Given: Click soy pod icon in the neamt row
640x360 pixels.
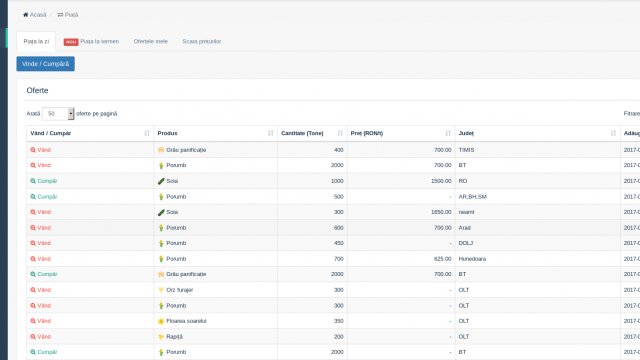Looking at the screenshot, I should (x=161, y=212).
